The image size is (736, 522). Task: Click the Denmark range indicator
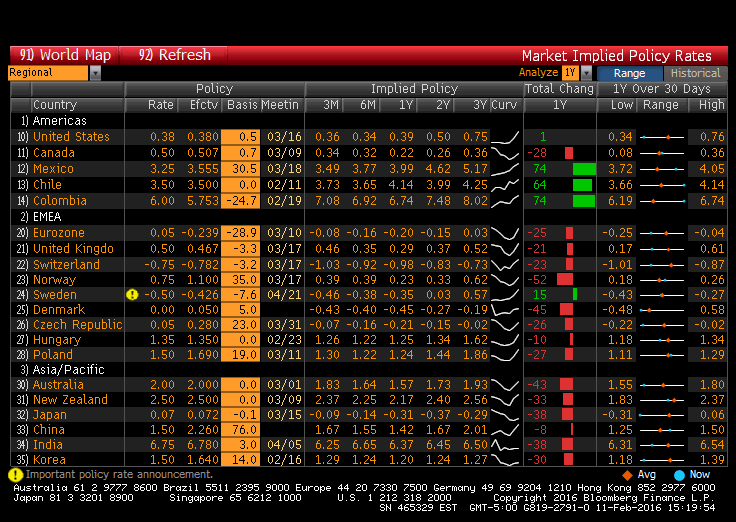click(662, 310)
